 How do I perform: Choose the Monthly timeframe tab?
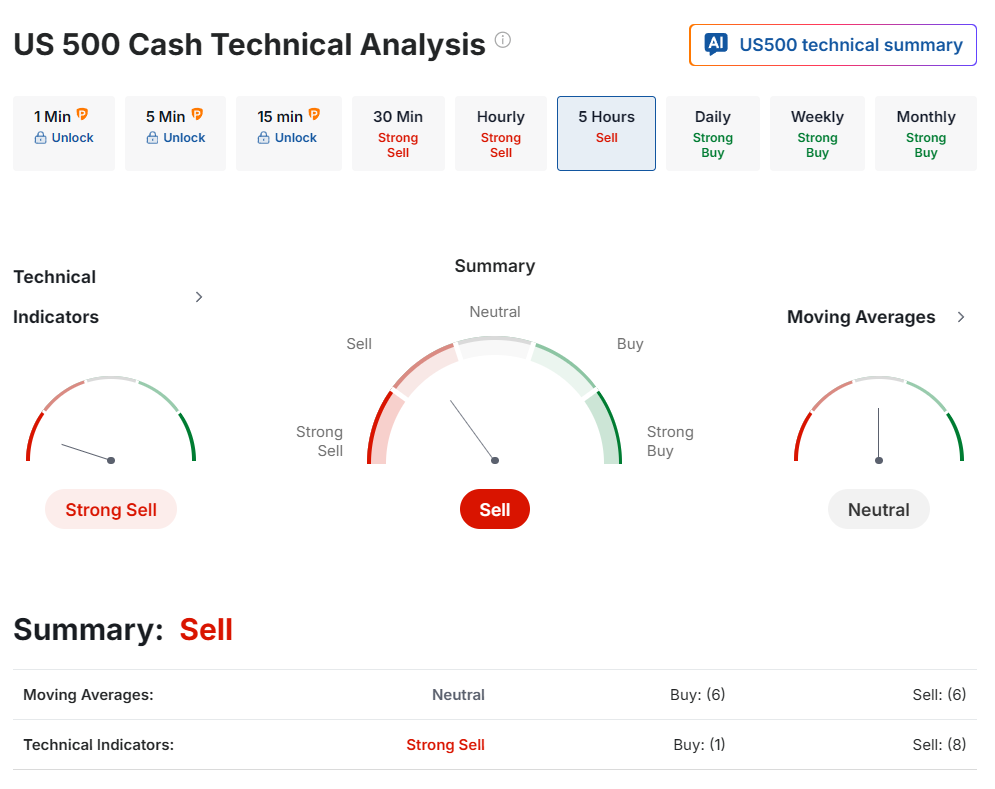pyautogui.click(x=926, y=133)
